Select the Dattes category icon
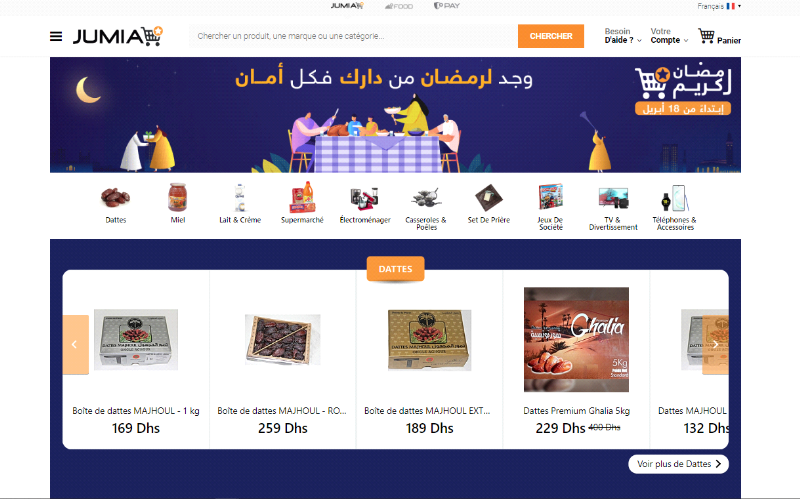The width and height of the screenshot is (800, 499). point(115,197)
